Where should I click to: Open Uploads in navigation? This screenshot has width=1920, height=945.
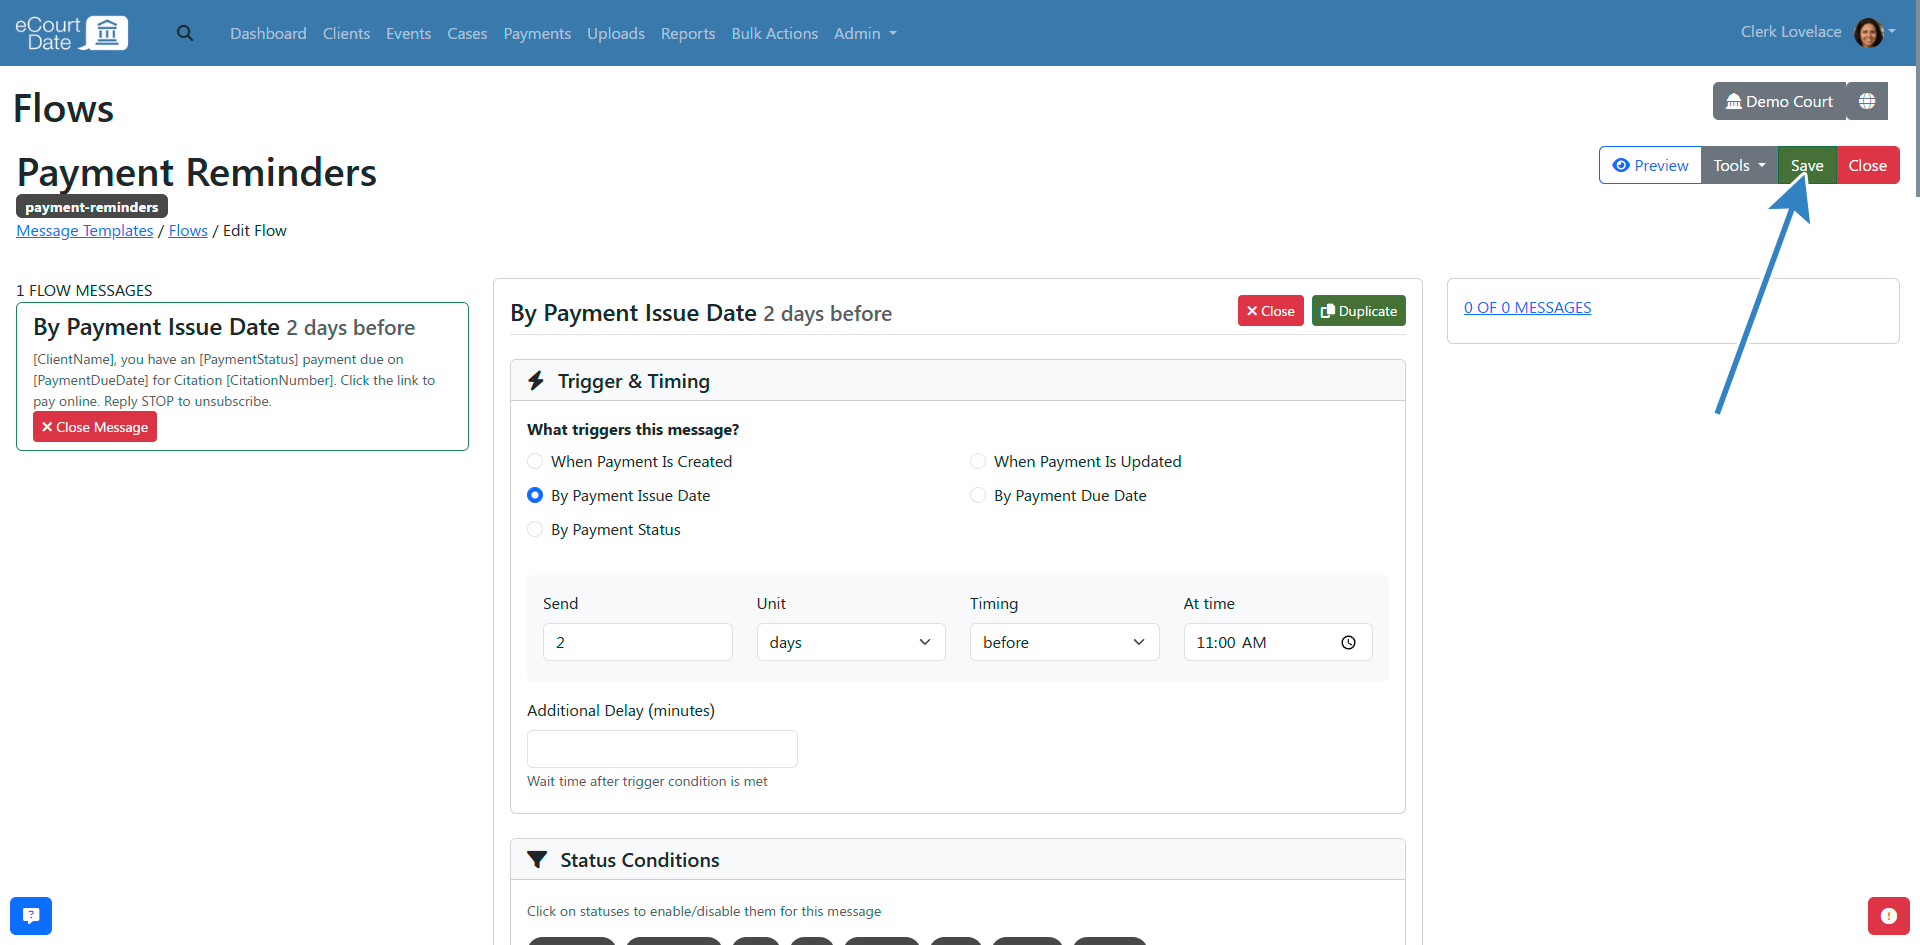[x=616, y=33]
